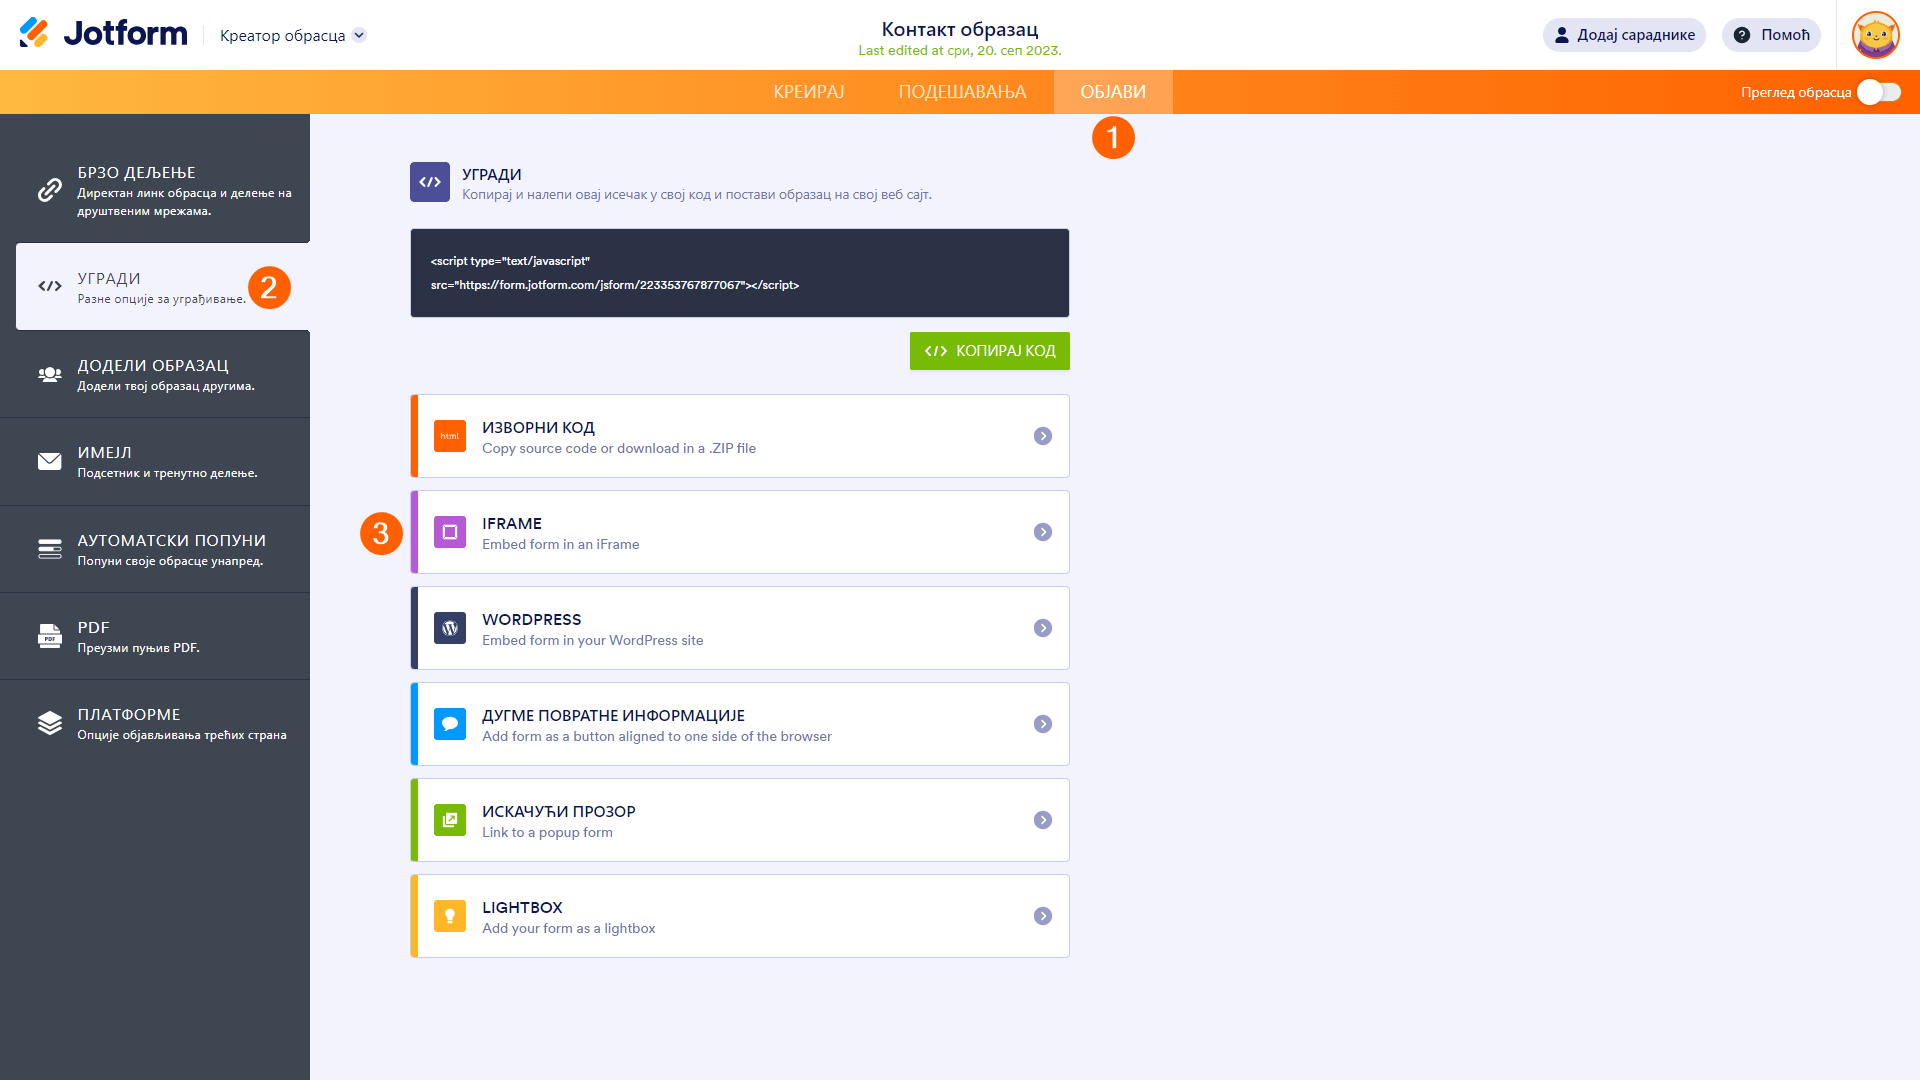The height and width of the screenshot is (1080, 1920).
Task: Click the yellow Lightbox bulb icon
Action: [450, 916]
